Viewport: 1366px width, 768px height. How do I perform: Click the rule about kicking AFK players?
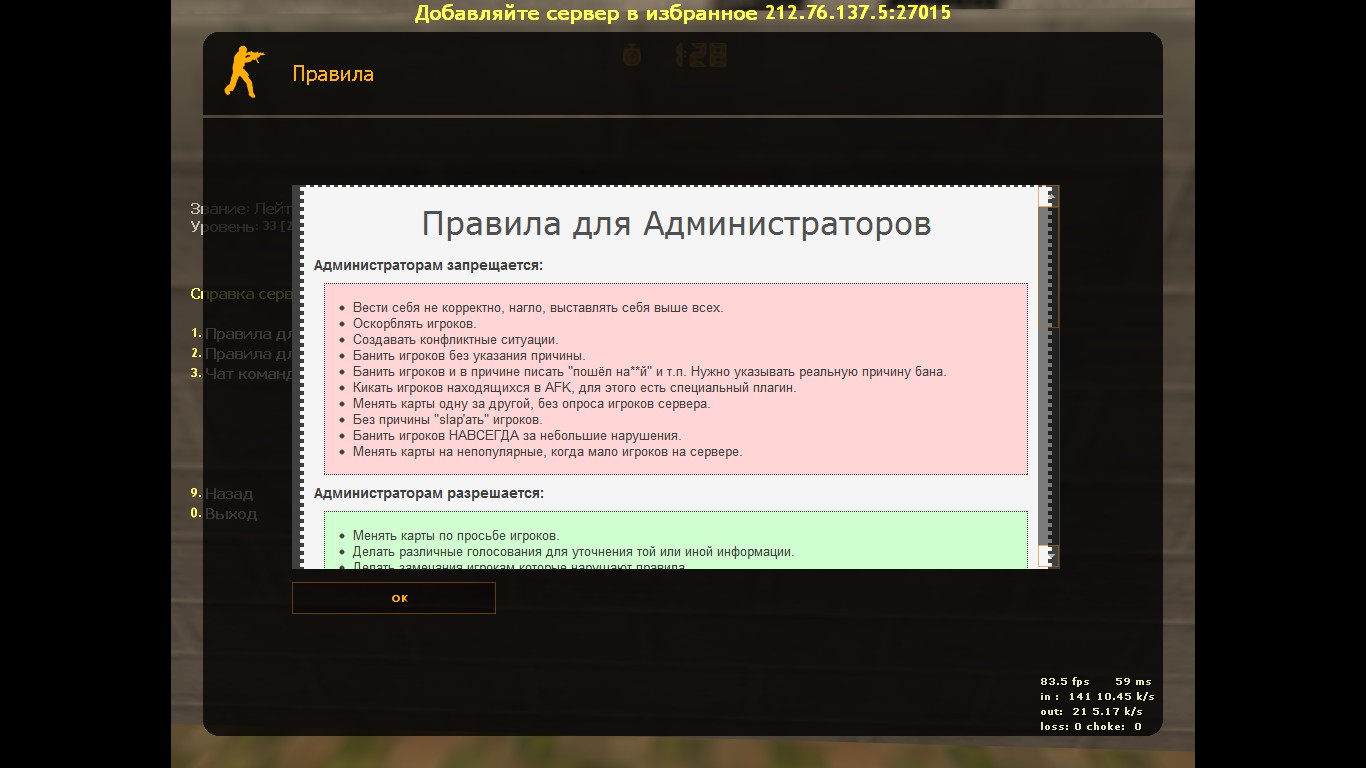575,388
